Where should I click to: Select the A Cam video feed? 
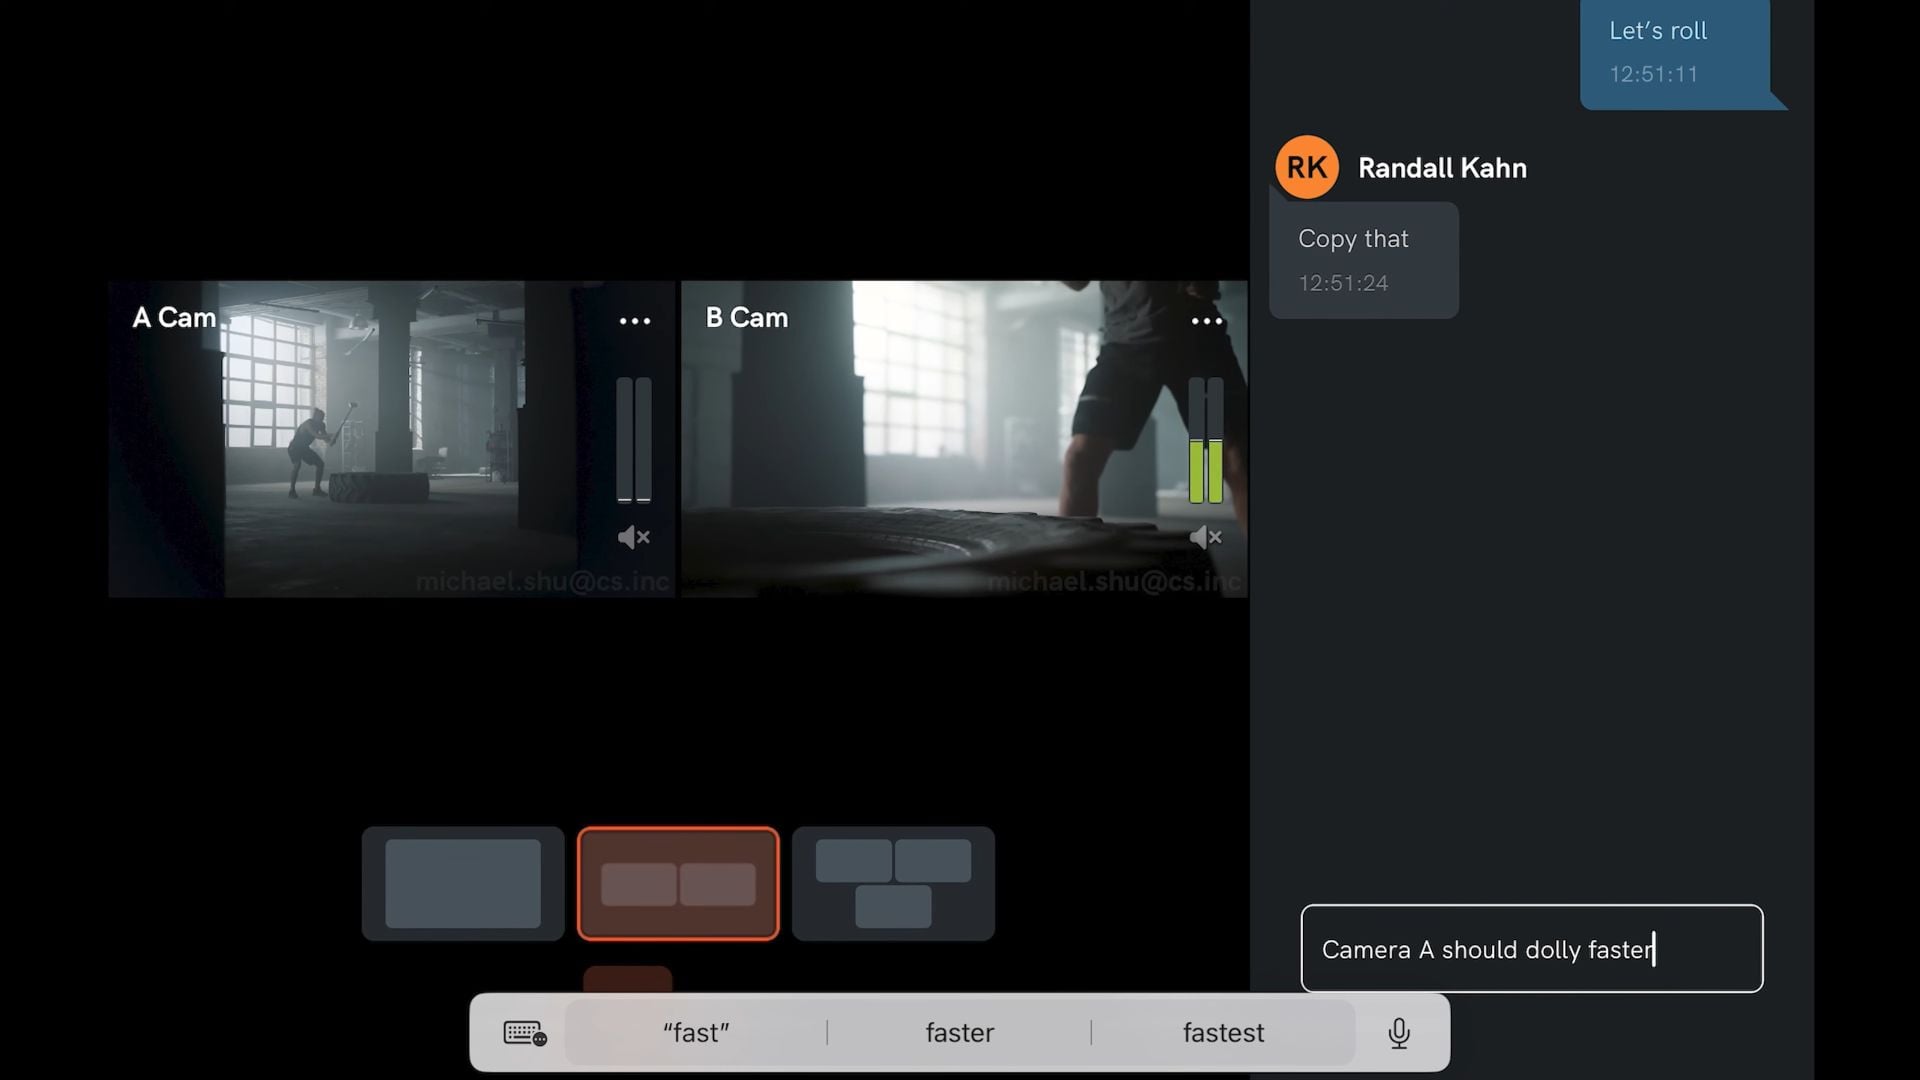(x=391, y=439)
